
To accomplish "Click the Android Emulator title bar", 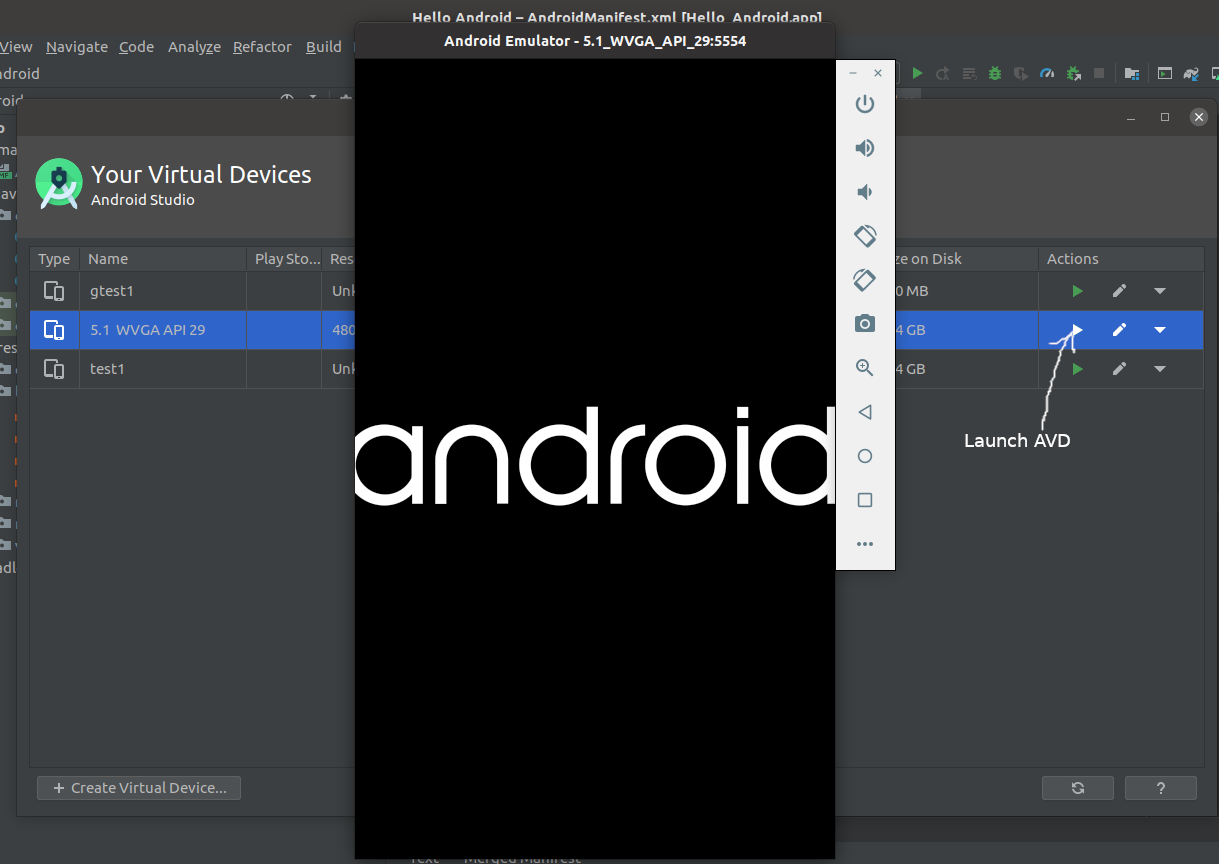I will 595,41.
